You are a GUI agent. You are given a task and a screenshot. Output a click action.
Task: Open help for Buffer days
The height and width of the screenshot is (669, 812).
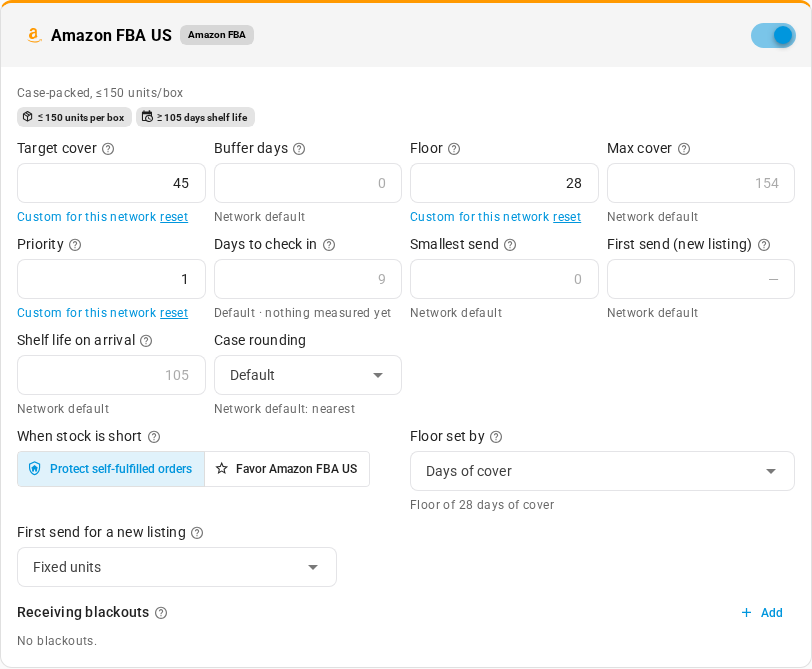tap(299, 149)
